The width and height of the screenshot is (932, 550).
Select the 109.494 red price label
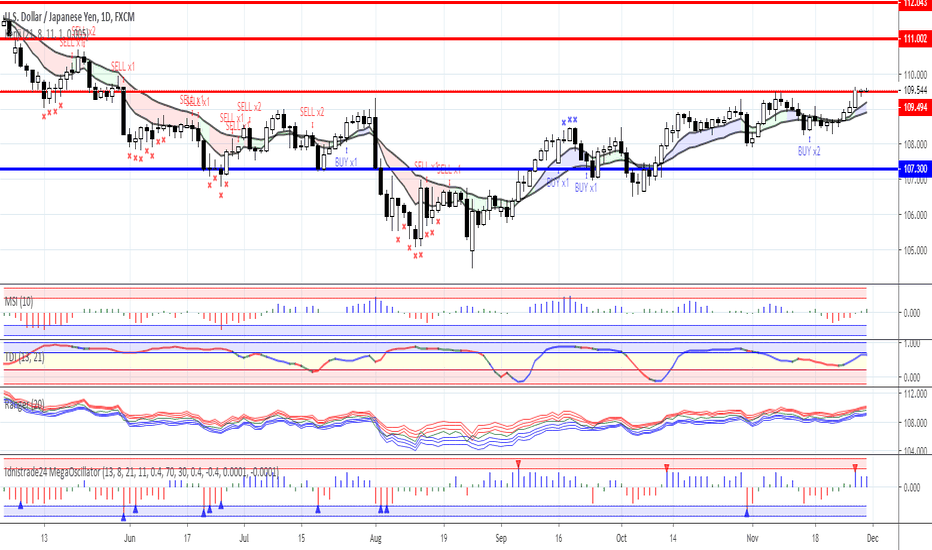[x=915, y=106]
